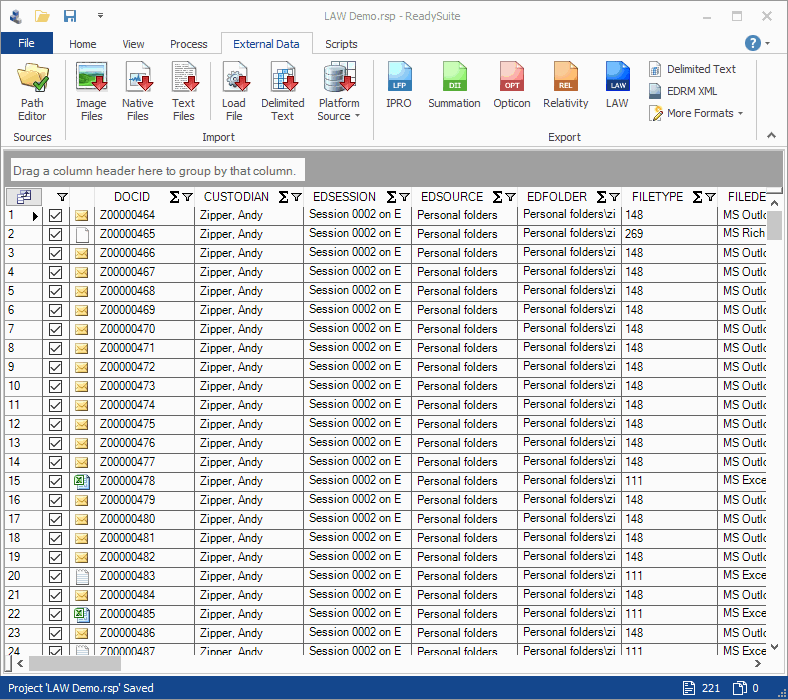Viewport: 788px width, 700px height.
Task: Open the File menu
Action: point(26,43)
